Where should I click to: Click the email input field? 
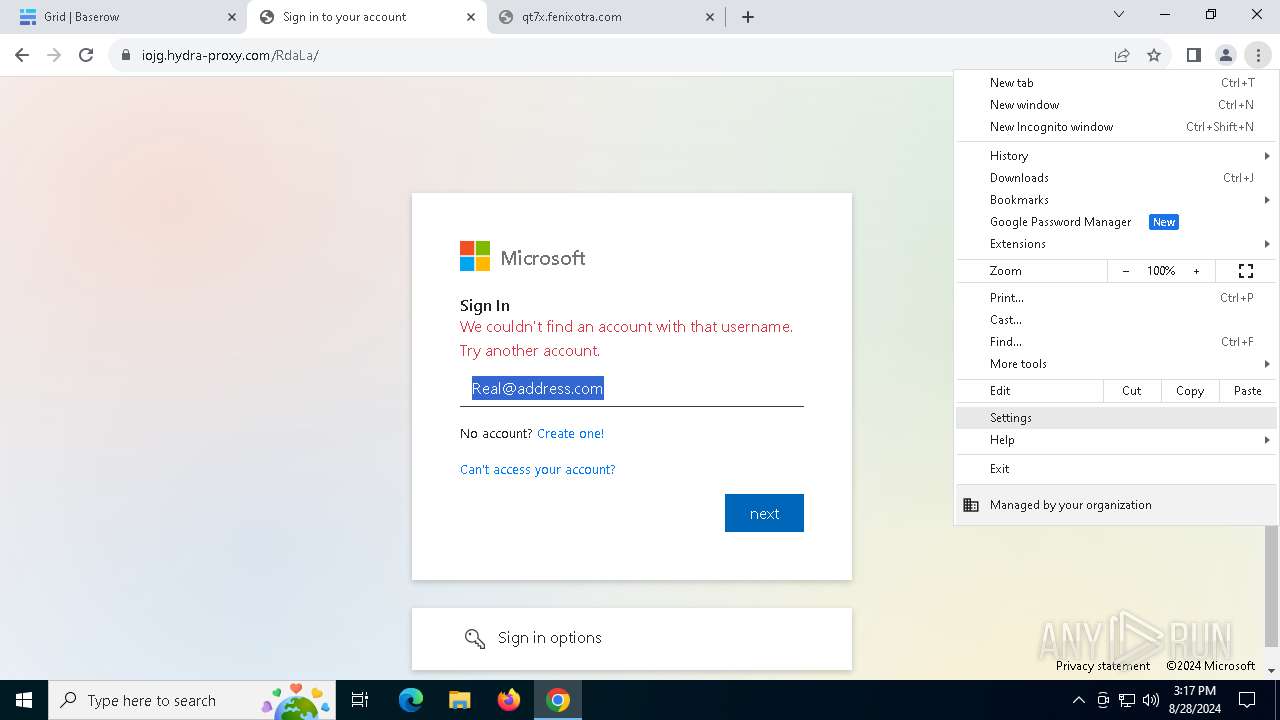tap(632, 389)
